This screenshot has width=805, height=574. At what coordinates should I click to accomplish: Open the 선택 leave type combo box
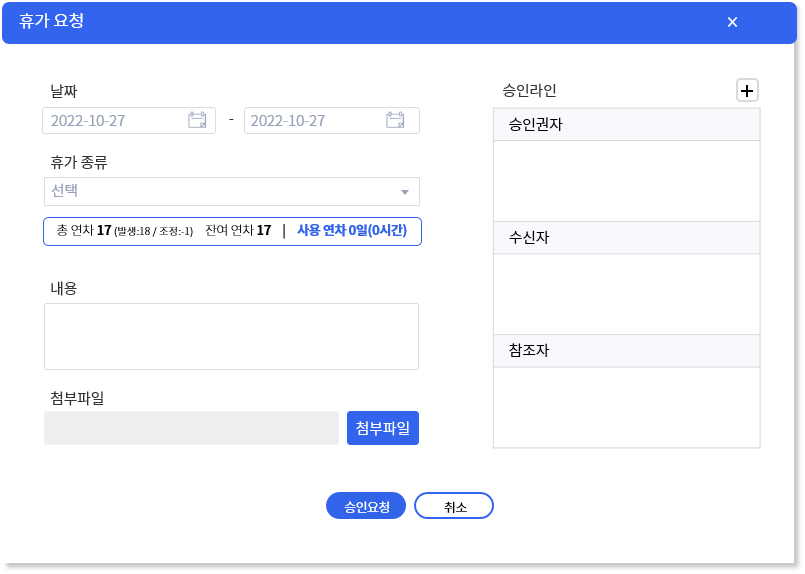point(232,192)
